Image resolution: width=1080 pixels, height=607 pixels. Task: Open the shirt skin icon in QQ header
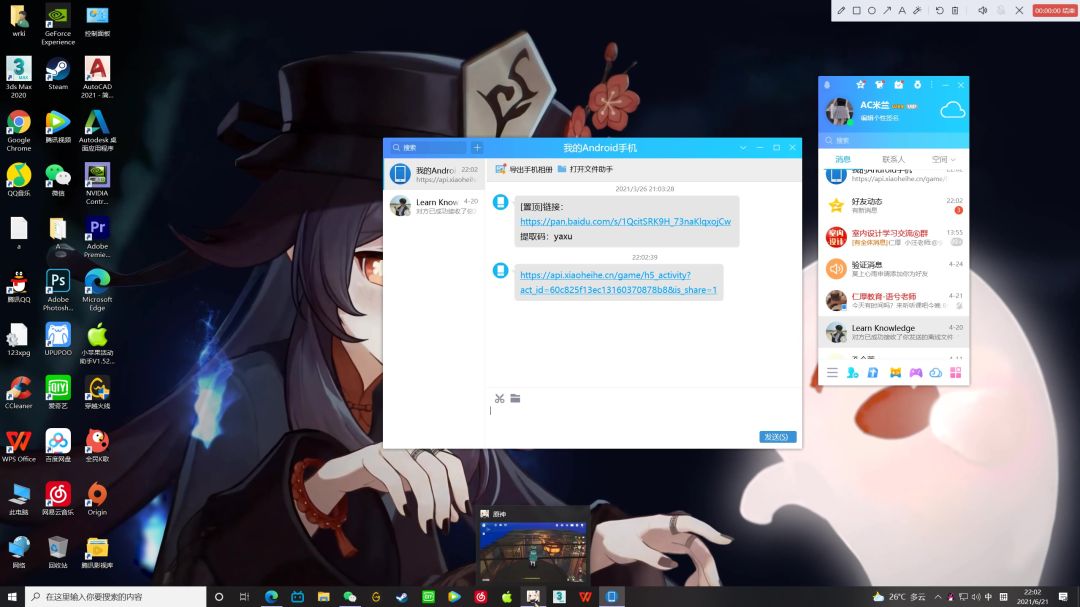880,85
